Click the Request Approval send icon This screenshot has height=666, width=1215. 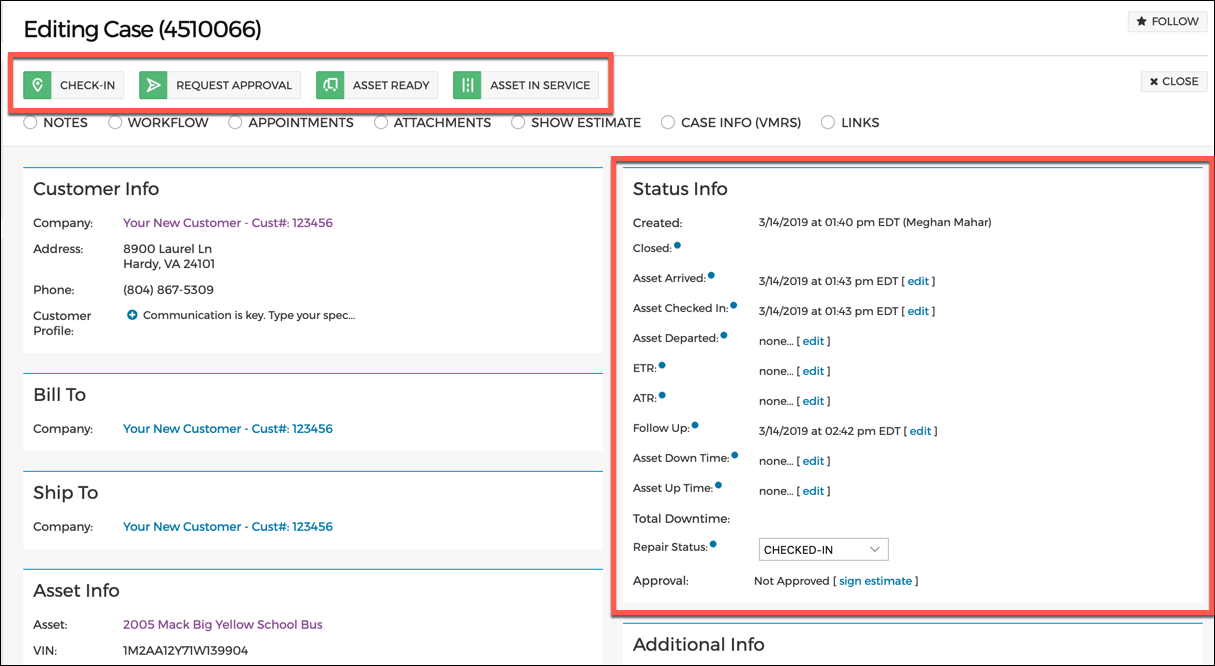click(153, 85)
